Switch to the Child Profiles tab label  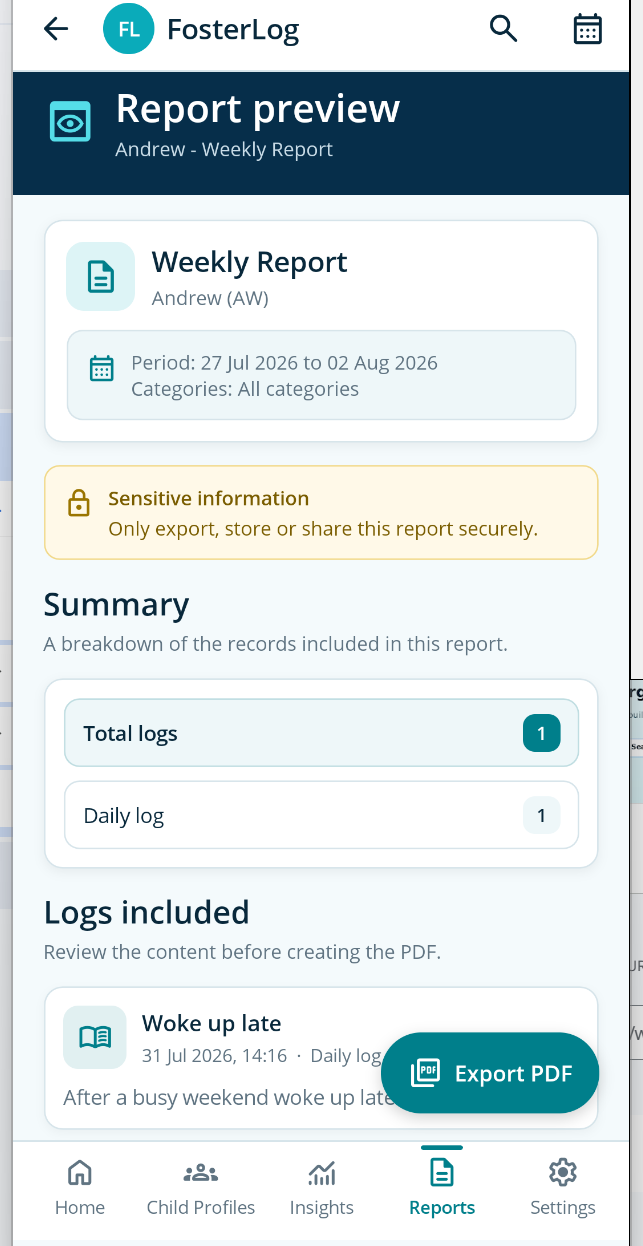pos(201,1207)
